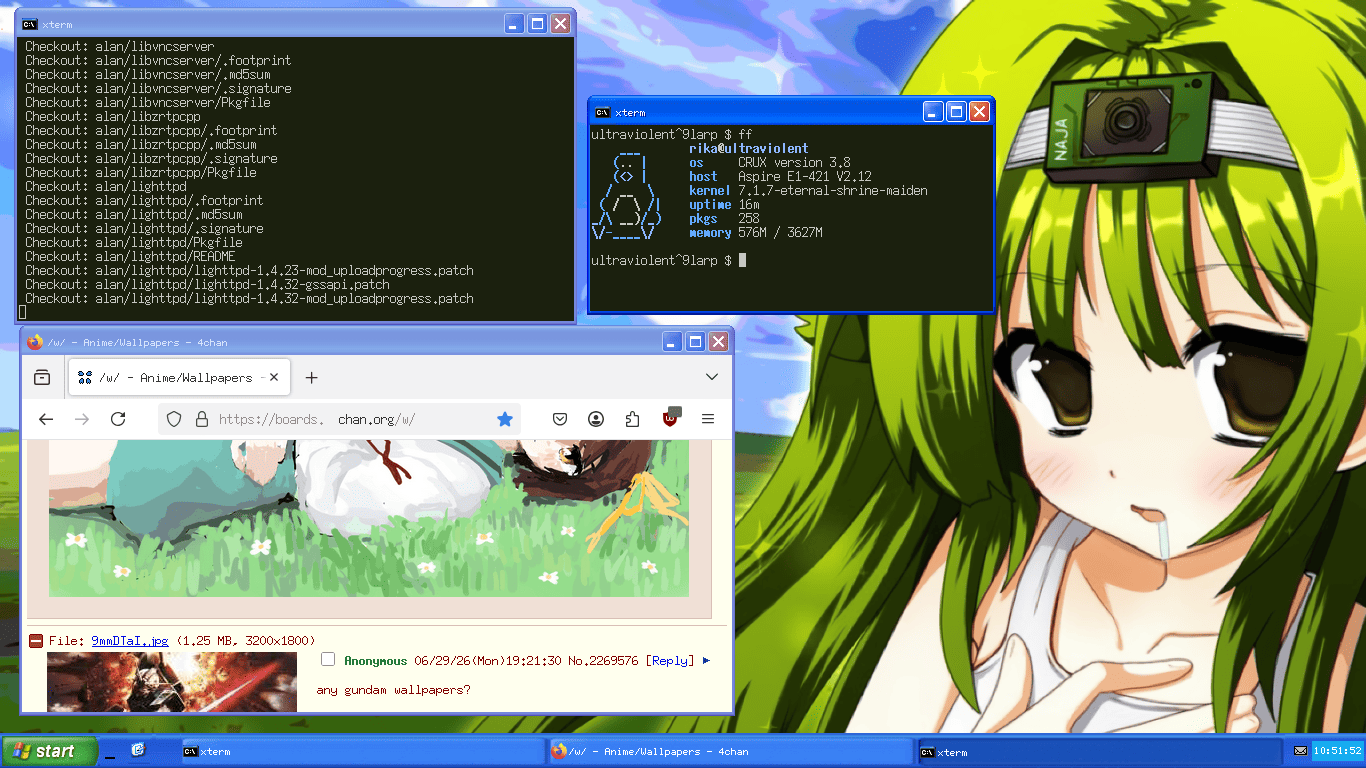This screenshot has width=1366, height=768.
Task: Click the title icon of the Checkout xterm window
Action: [31, 24]
